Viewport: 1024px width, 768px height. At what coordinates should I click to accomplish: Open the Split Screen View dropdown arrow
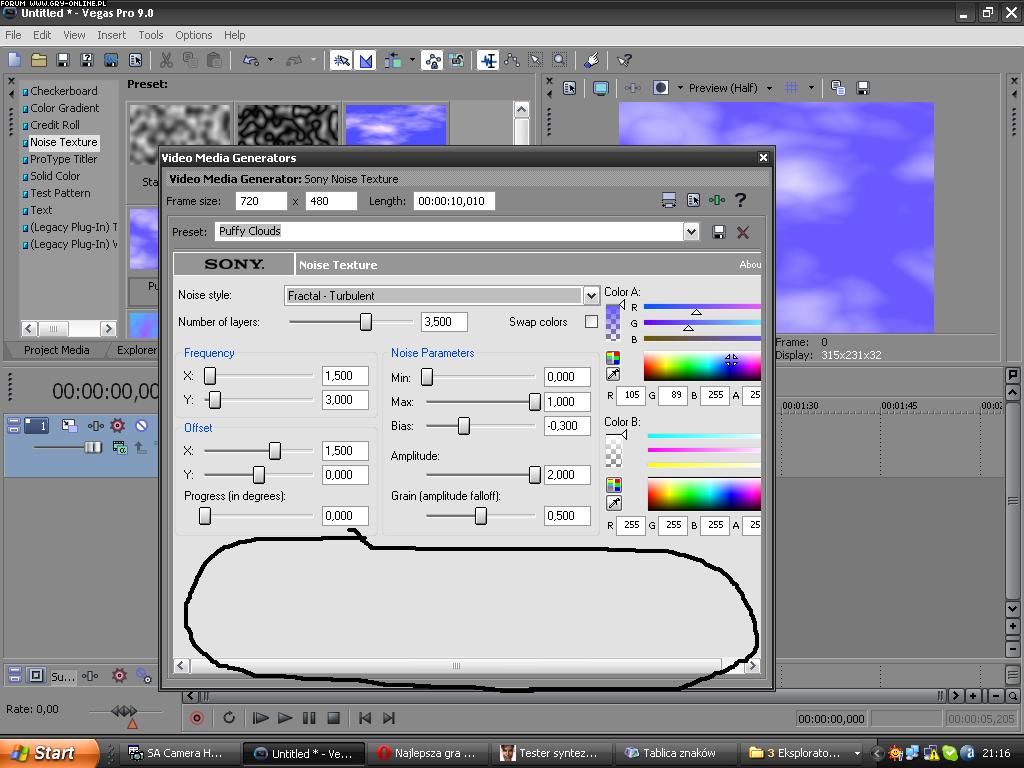point(680,88)
